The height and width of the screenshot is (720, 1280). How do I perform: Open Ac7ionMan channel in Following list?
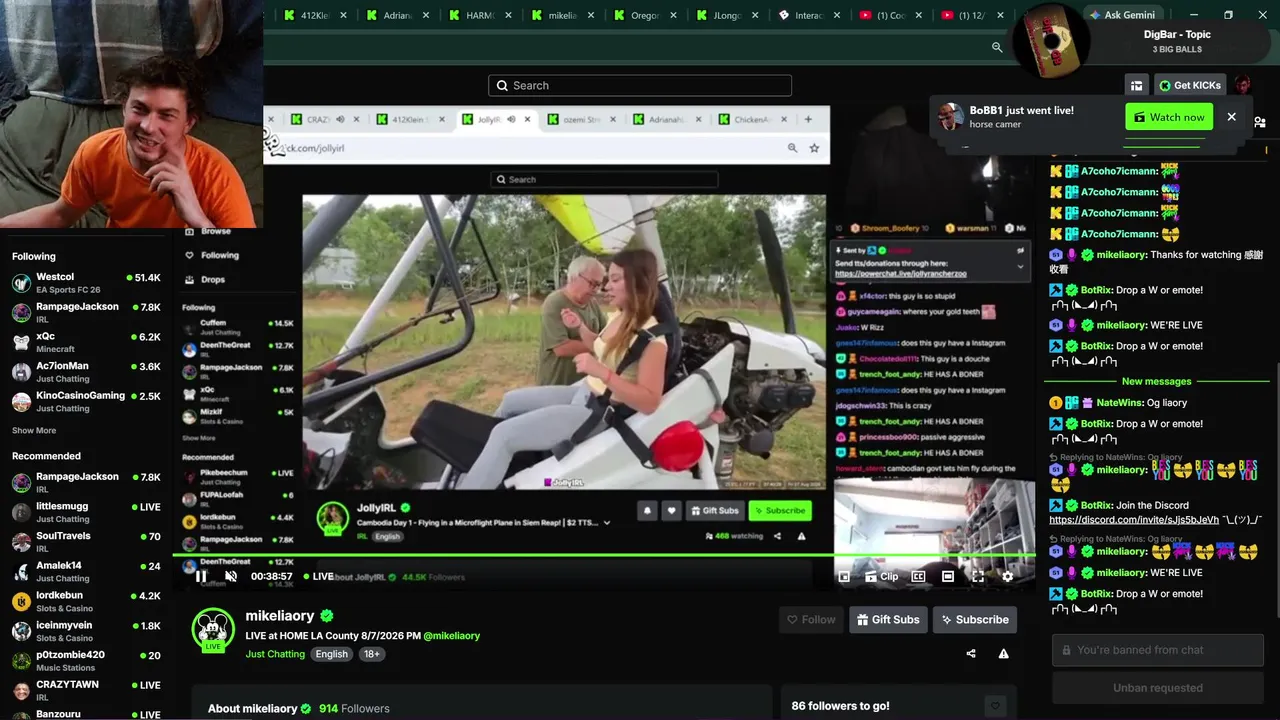point(86,372)
